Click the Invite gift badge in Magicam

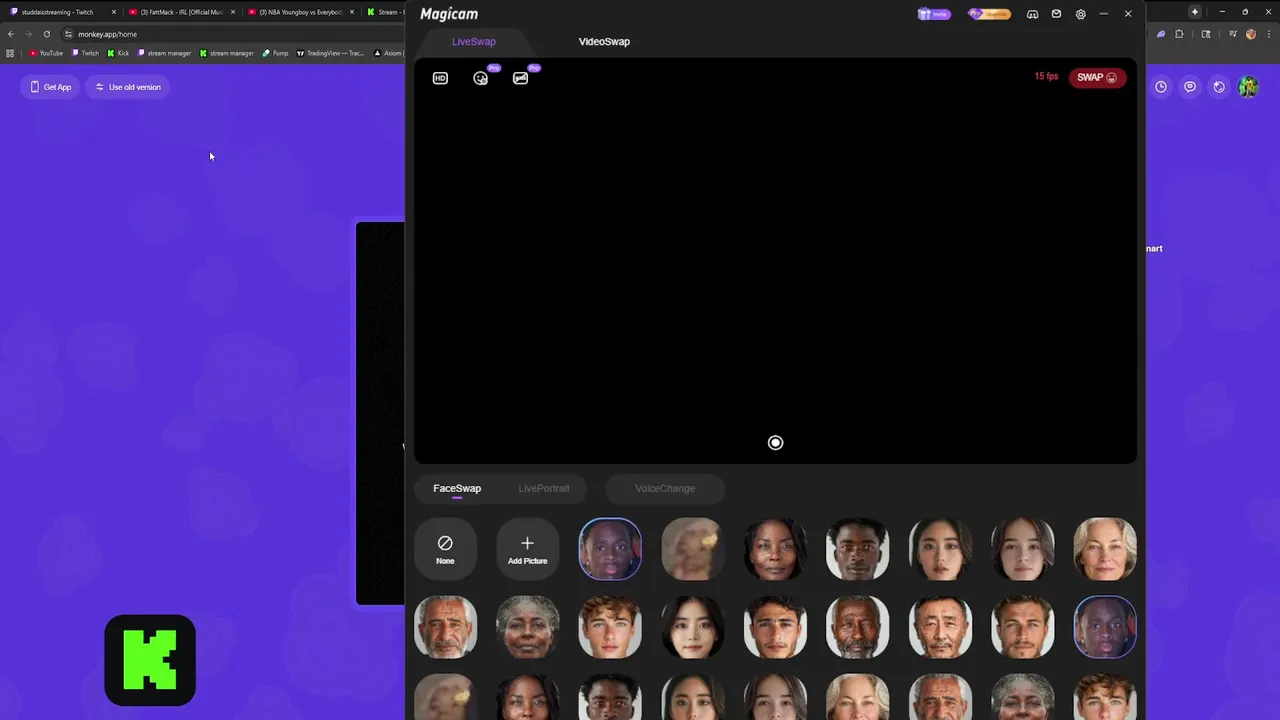933,14
